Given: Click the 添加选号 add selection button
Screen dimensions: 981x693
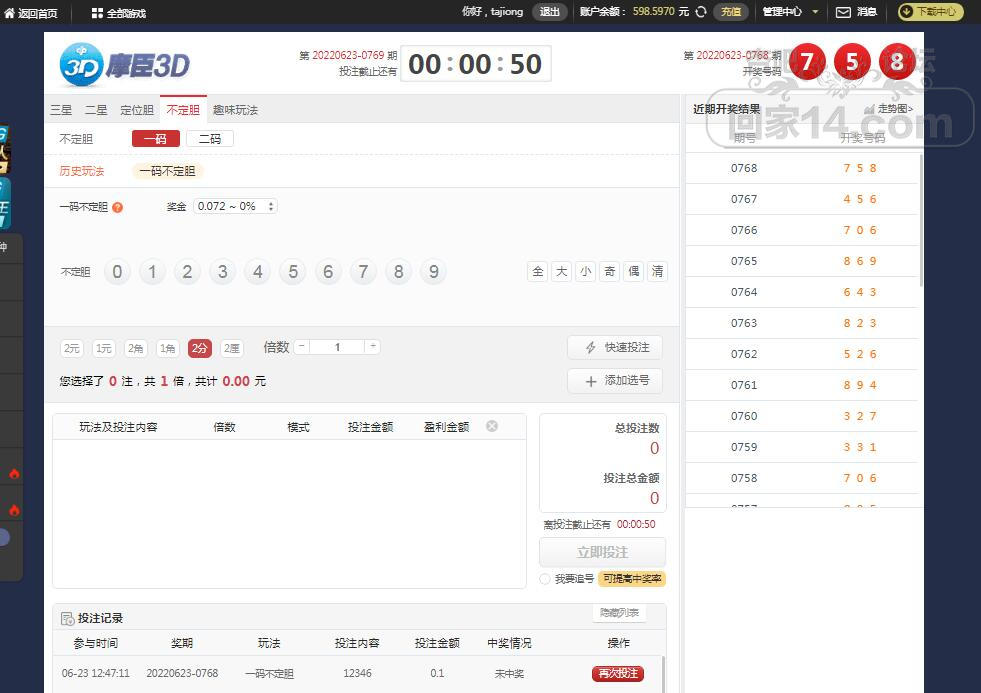Looking at the screenshot, I should coord(615,381).
